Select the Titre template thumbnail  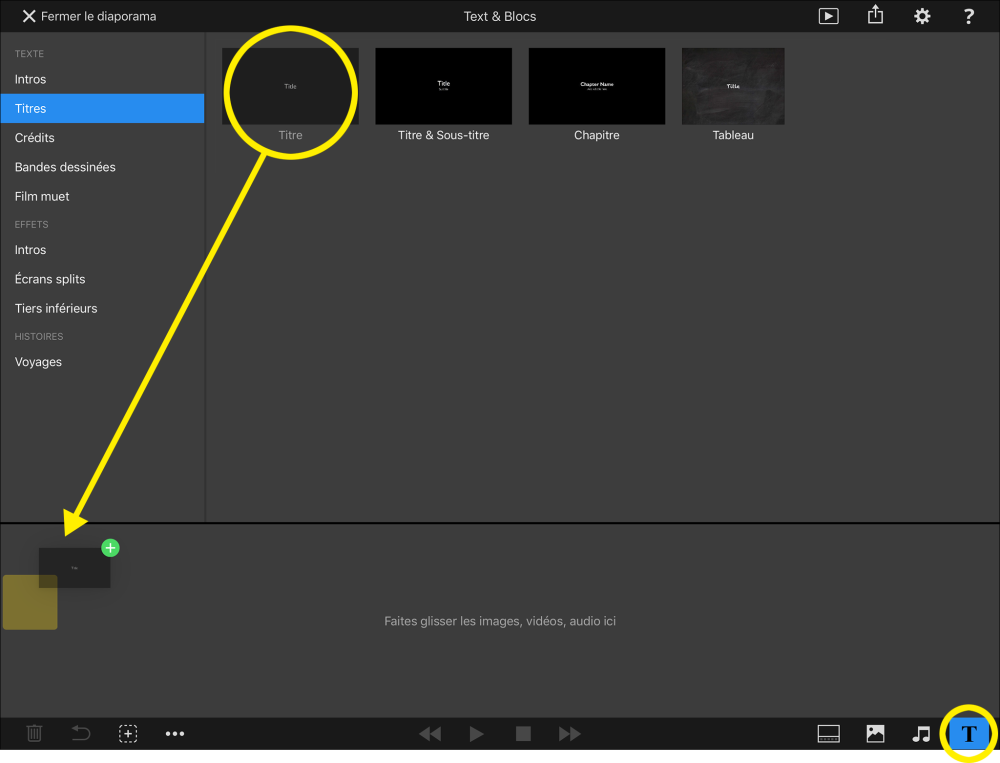tap(290, 86)
